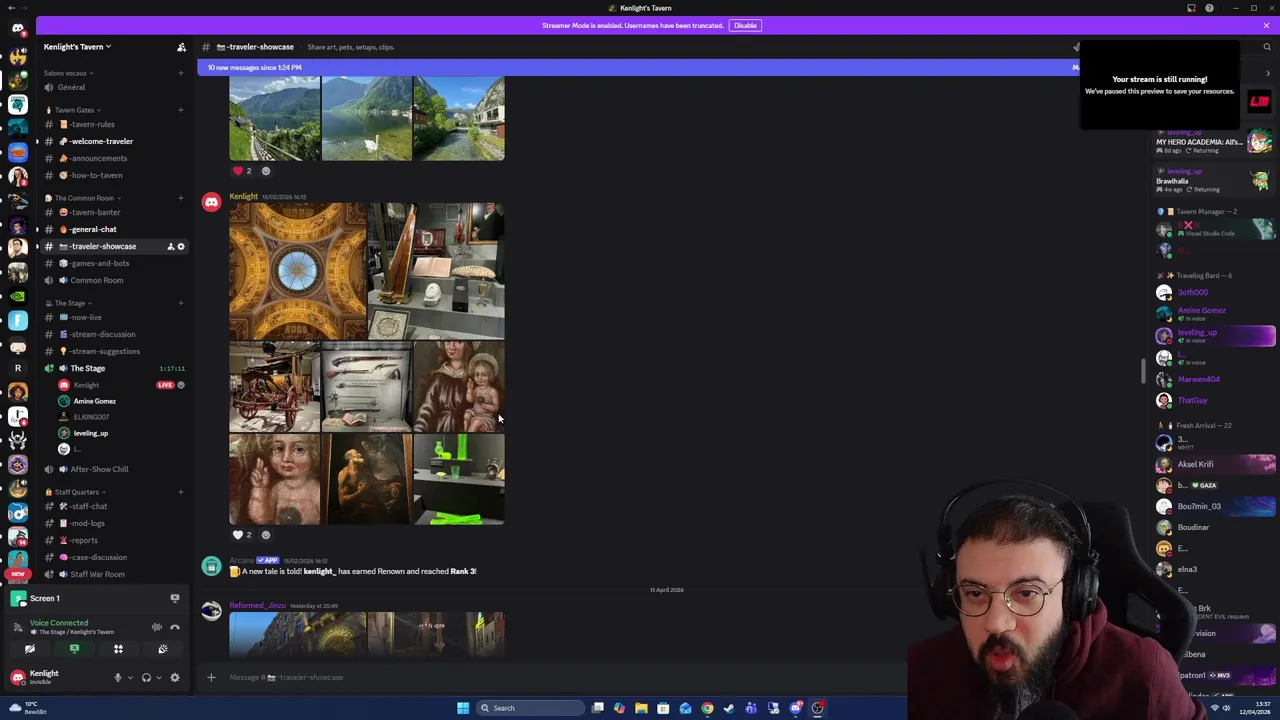
Task: Open output device options arrow next to headphones
Action: [158, 678]
